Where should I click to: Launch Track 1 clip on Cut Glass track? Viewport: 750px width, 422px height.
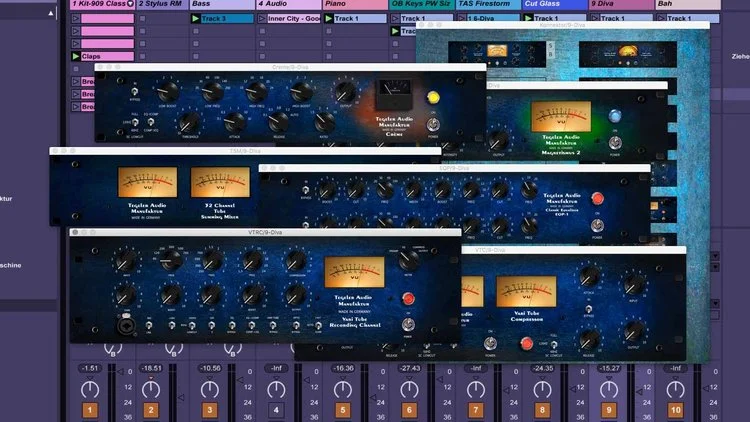[528, 19]
